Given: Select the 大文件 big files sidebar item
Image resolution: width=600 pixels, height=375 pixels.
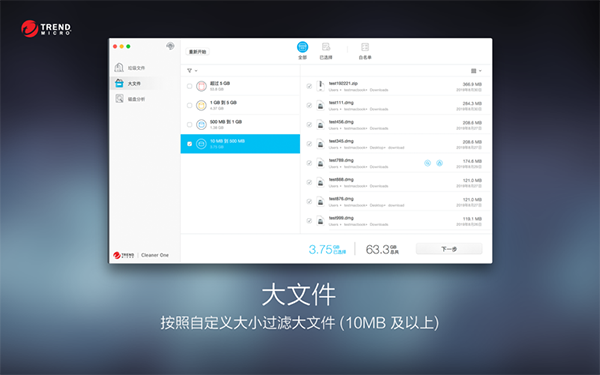Looking at the screenshot, I should click(x=130, y=83).
